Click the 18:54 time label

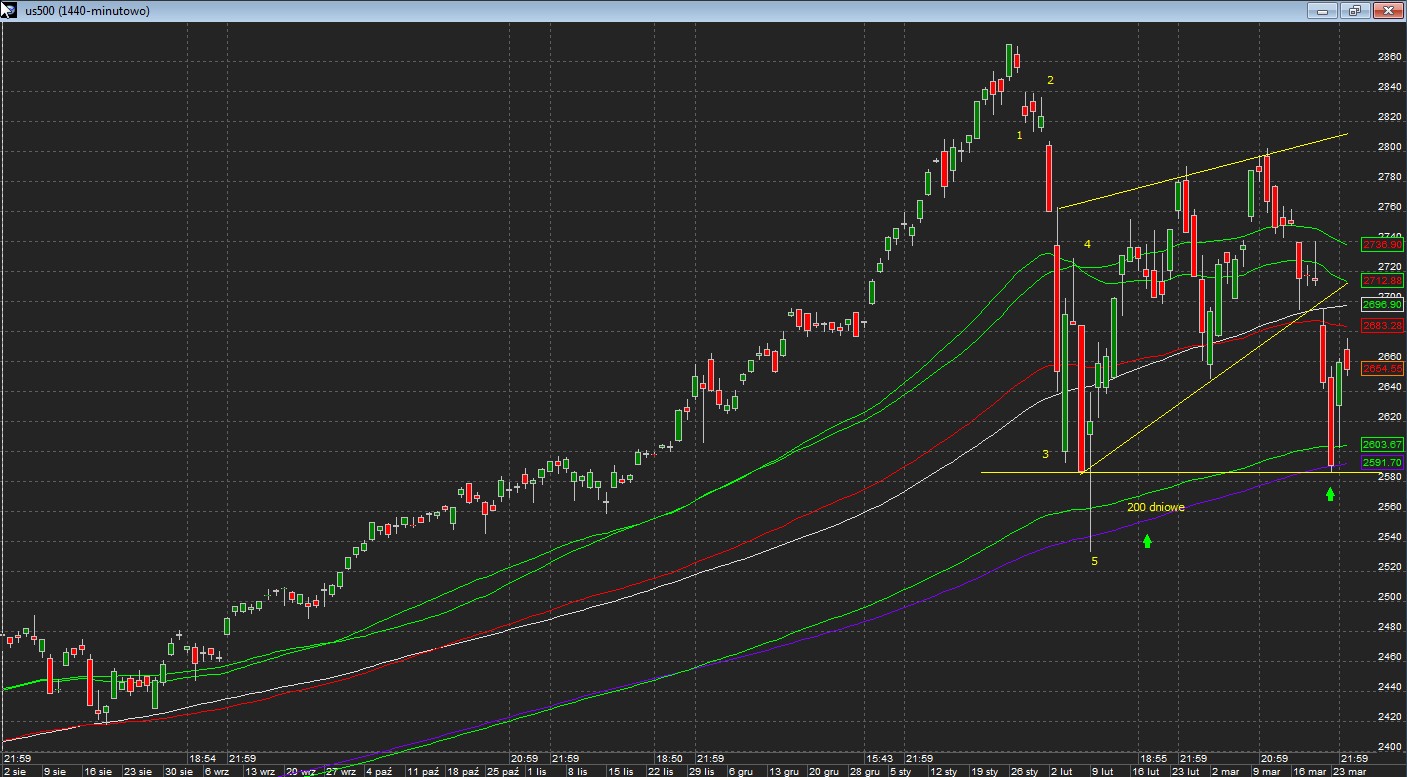click(x=203, y=759)
